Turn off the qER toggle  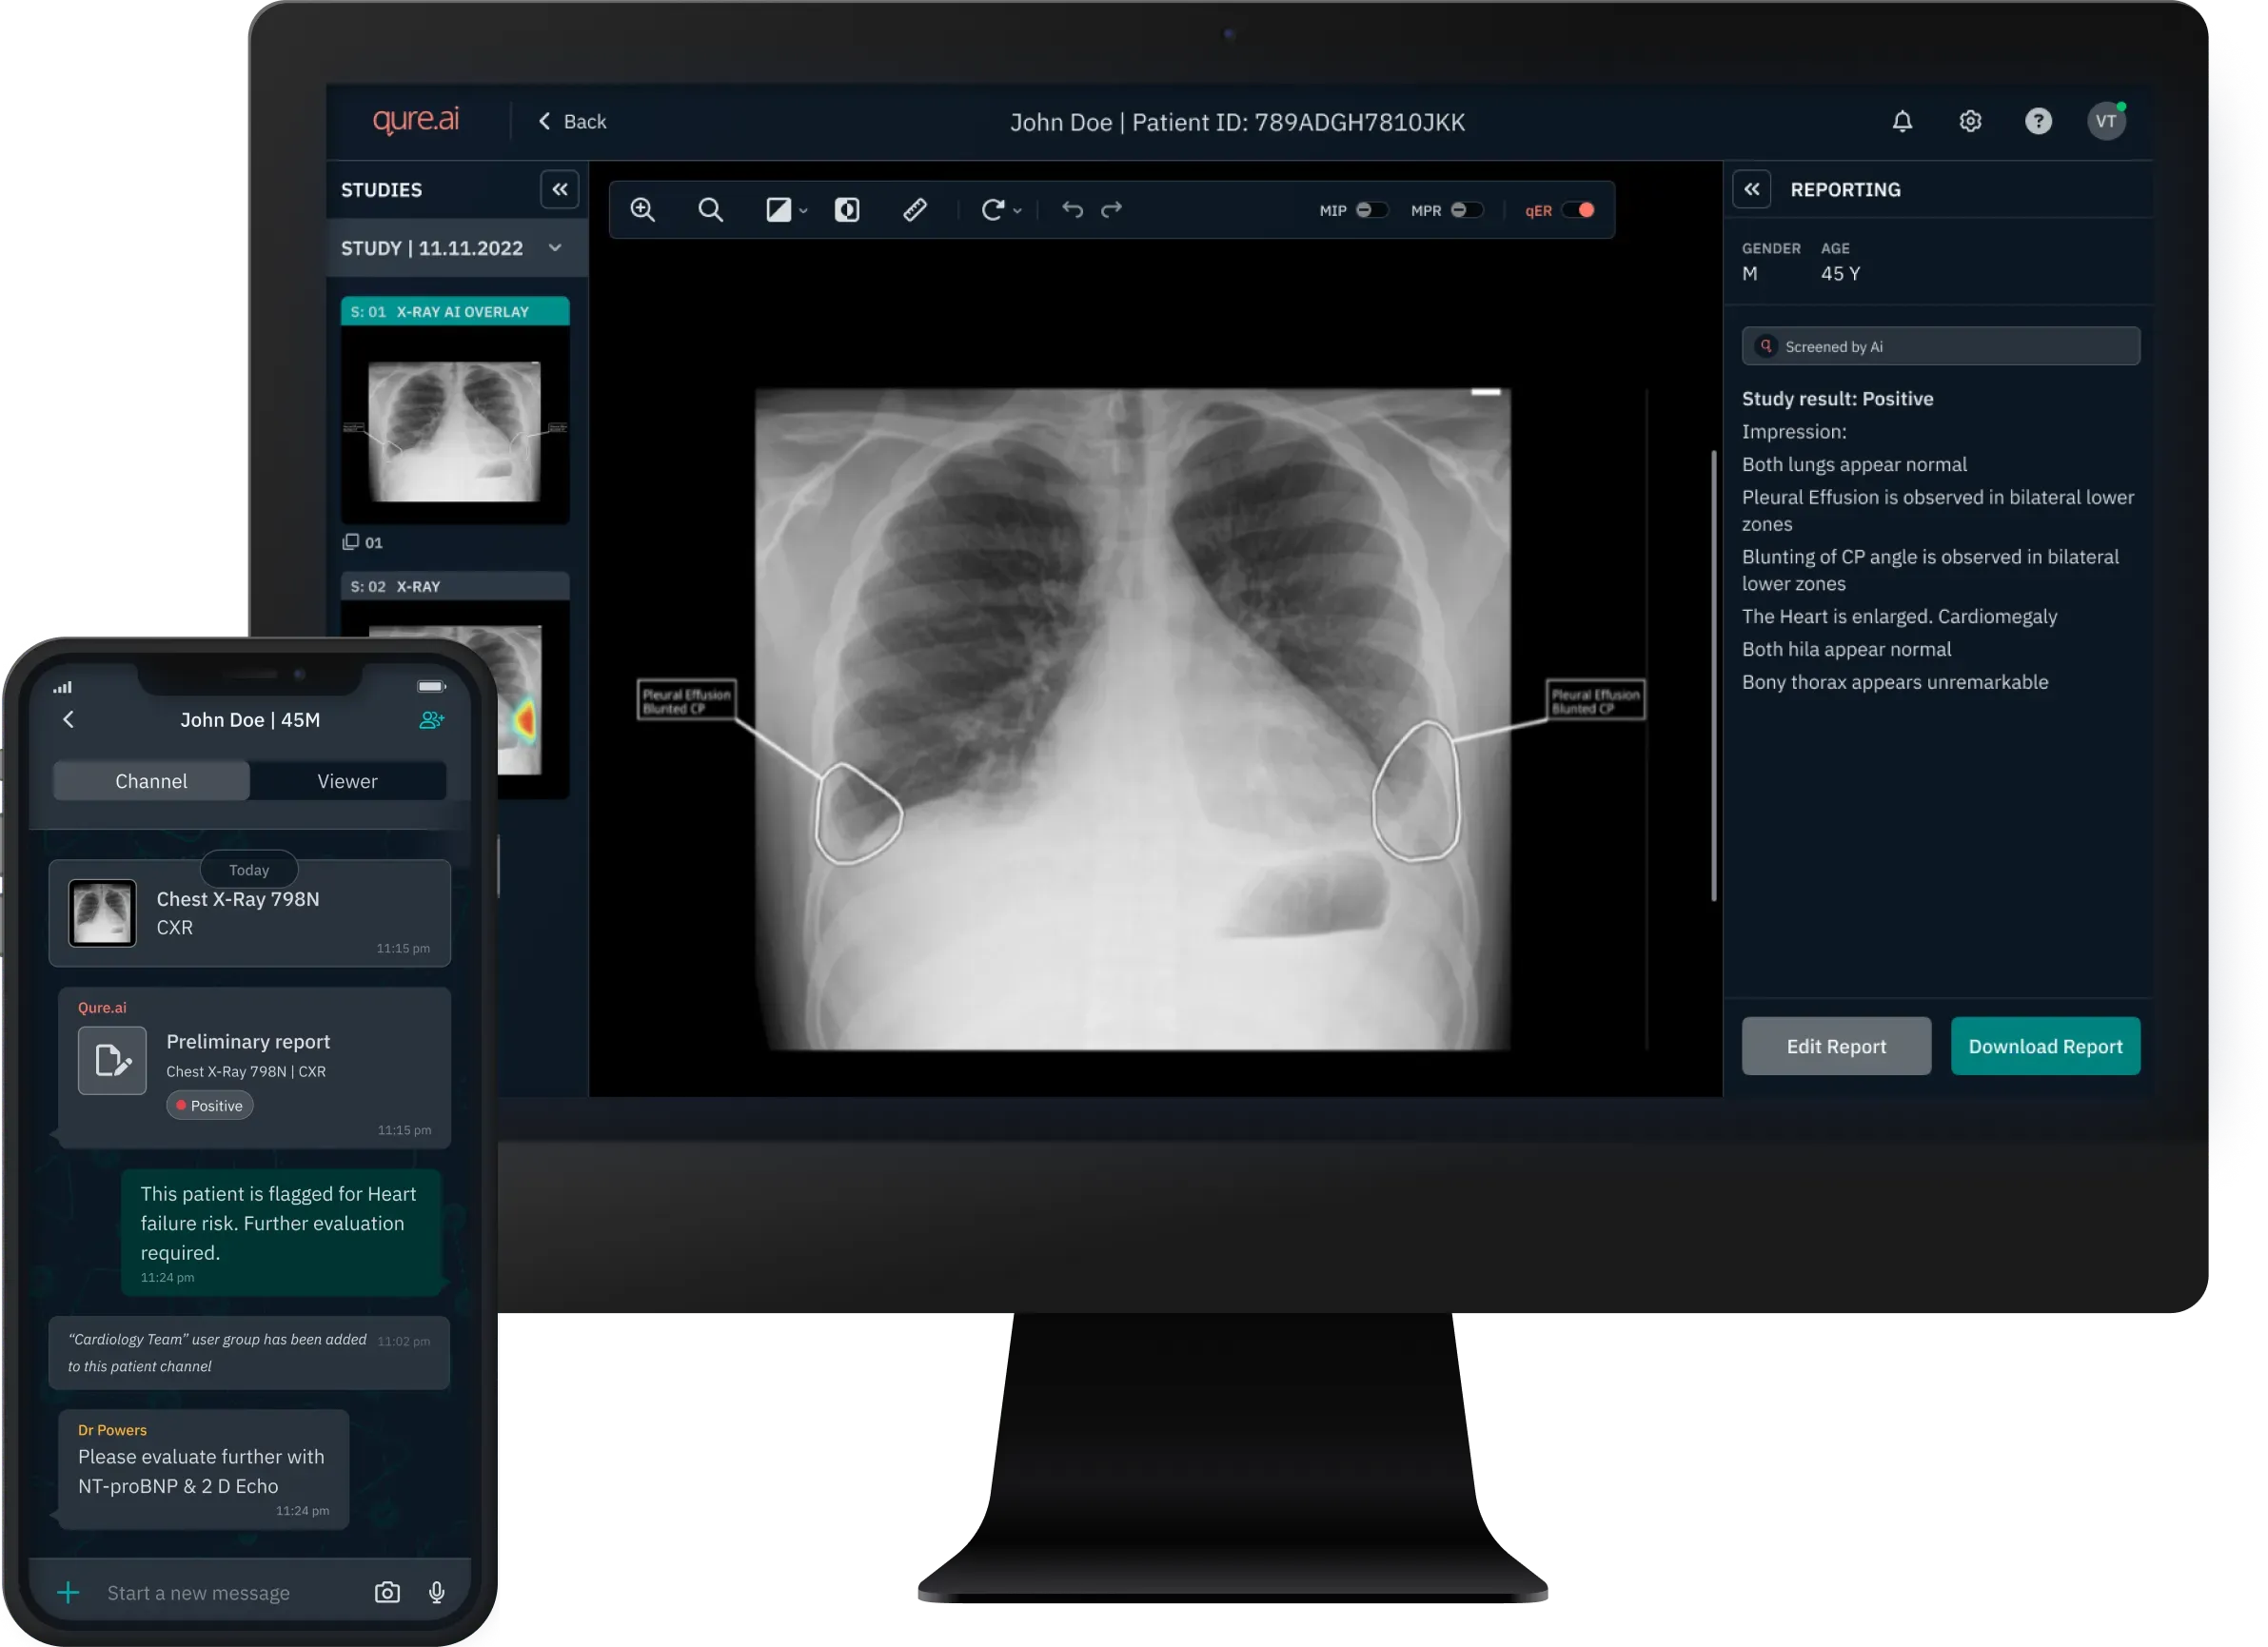1579,210
